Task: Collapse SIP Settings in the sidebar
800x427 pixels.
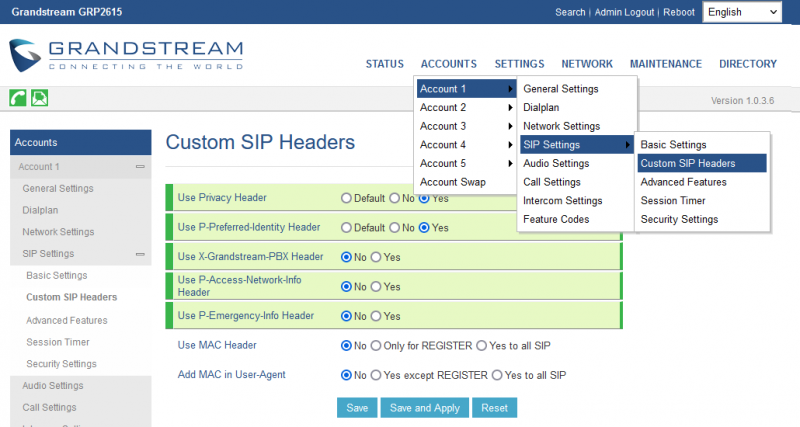Action: coord(140,254)
